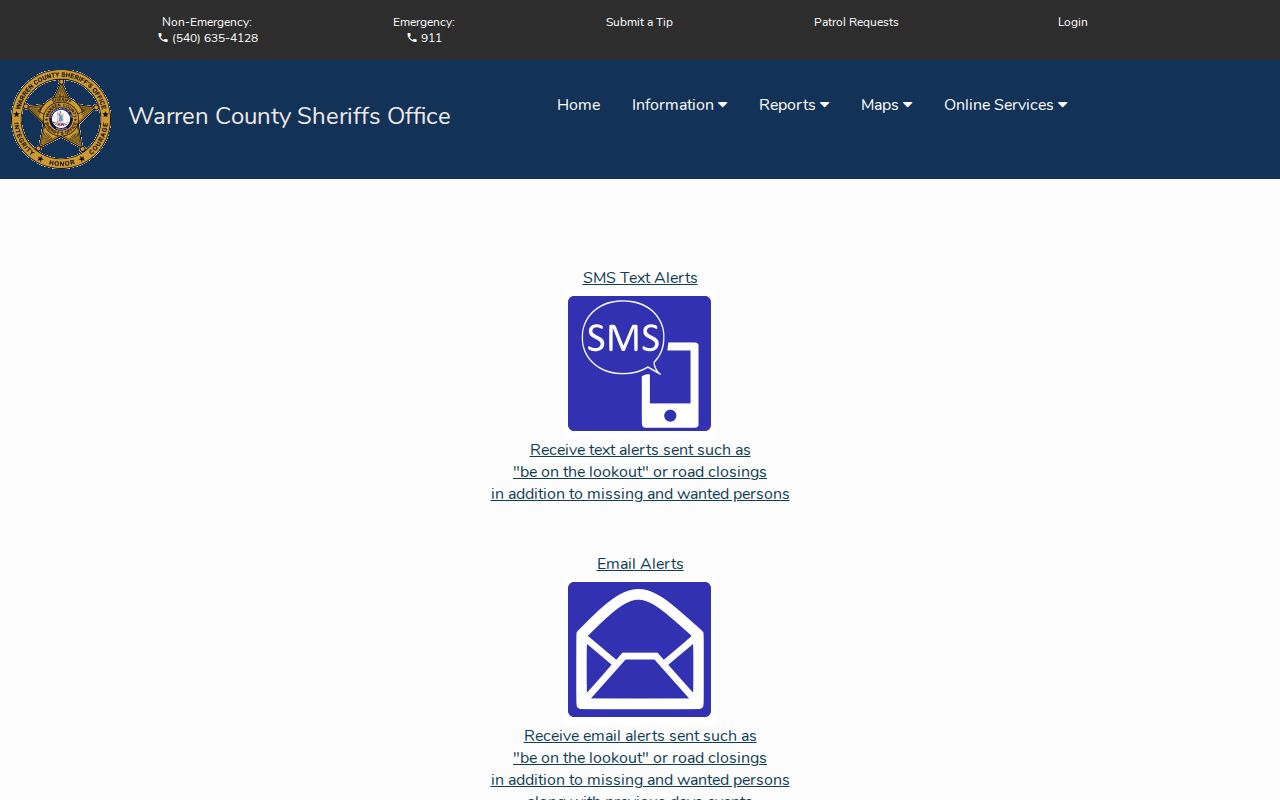Open the SMS Text Alerts heading link
This screenshot has height=800, width=1280.
pyautogui.click(x=640, y=278)
